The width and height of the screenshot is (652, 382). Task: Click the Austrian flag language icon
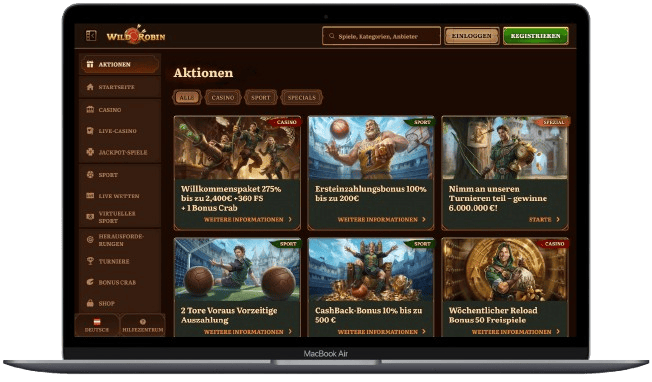pos(96,322)
